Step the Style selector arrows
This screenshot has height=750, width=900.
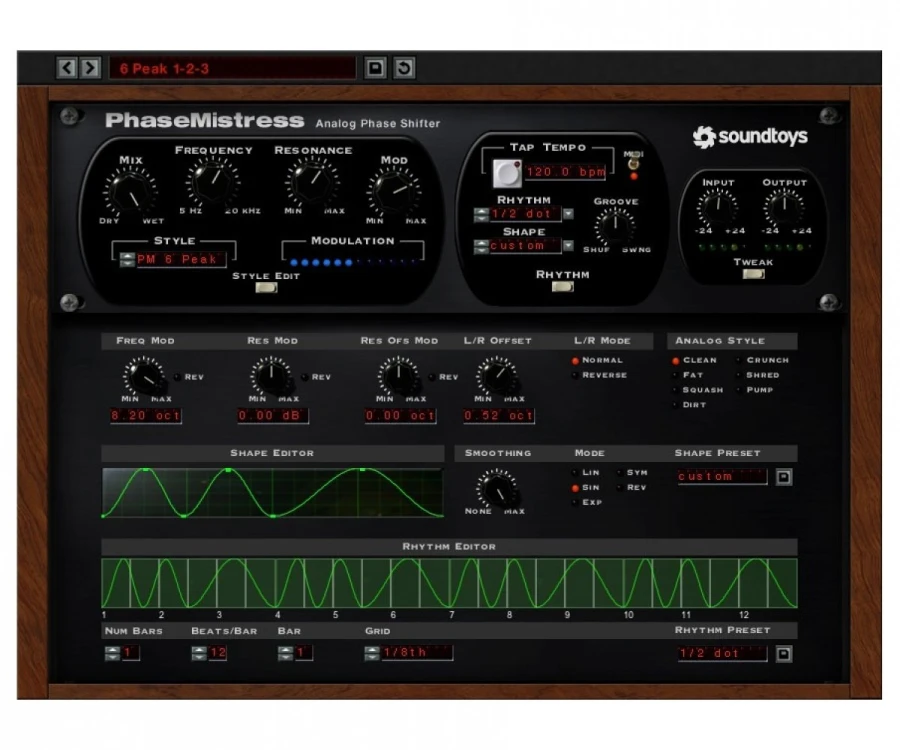pos(127,259)
